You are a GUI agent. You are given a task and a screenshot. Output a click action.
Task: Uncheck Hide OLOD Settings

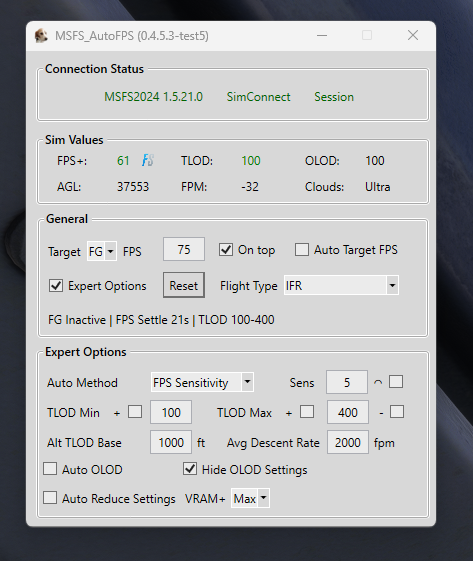(x=190, y=469)
